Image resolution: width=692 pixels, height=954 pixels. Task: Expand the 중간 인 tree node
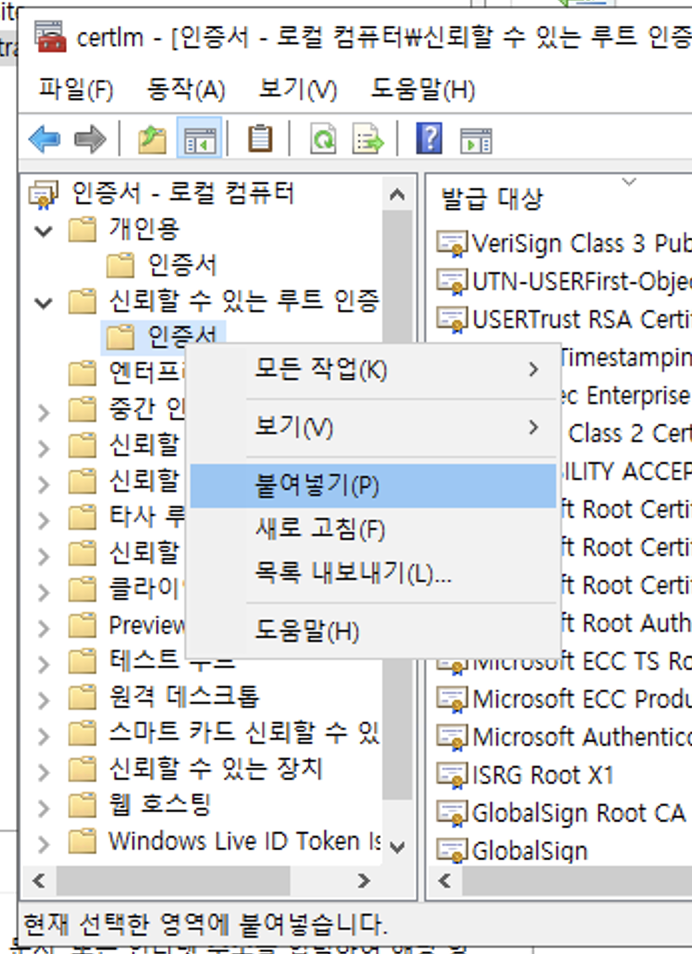[x=43, y=413]
